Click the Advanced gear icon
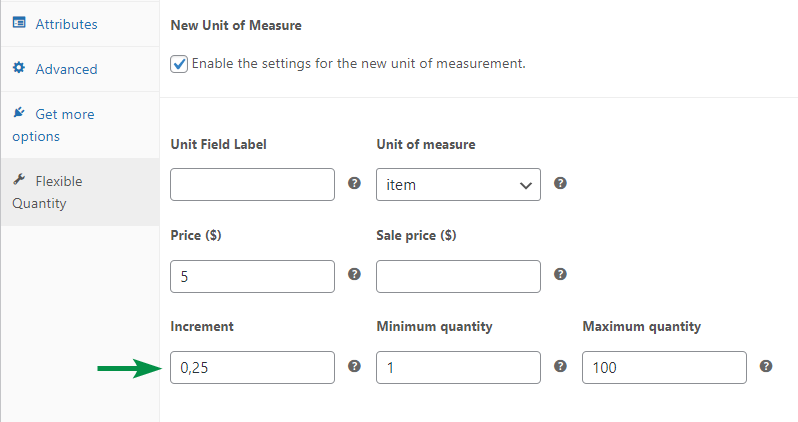The height and width of the screenshot is (422, 798). pyautogui.click(x=19, y=68)
